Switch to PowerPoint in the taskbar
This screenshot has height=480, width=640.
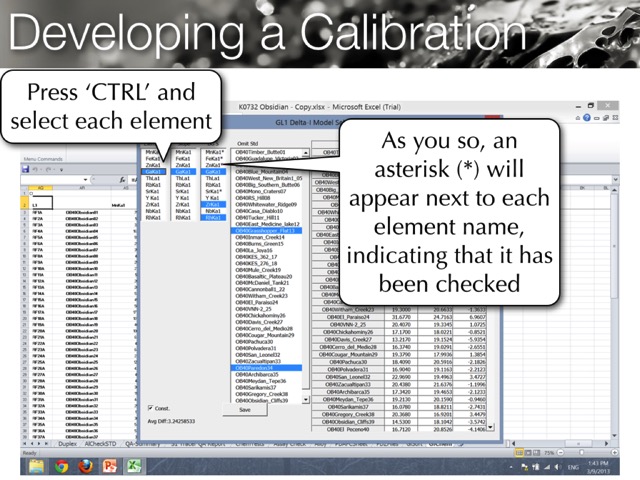(x=111, y=466)
